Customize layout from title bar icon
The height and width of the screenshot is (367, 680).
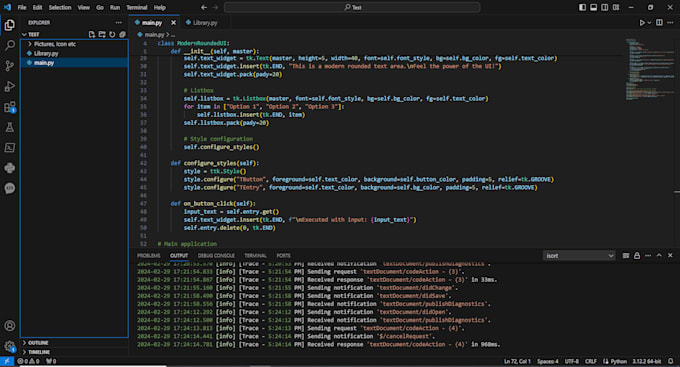click(616, 7)
